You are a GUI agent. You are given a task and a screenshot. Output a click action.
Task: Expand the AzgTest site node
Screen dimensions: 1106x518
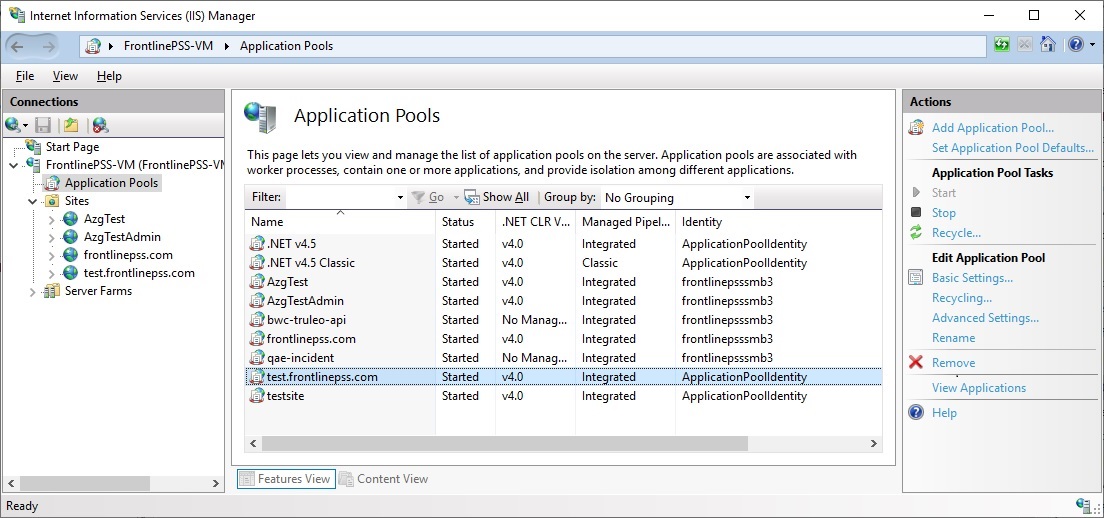click(x=51, y=219)
